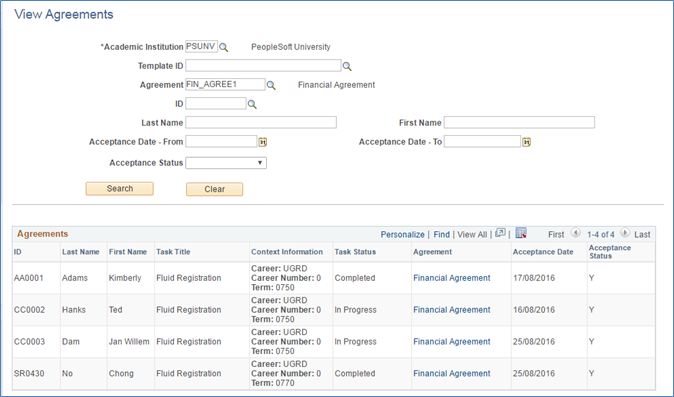Viewport: 674px width, 397px height.
Task: Select ID cell CC0002
Action: [x=29, y=310]
